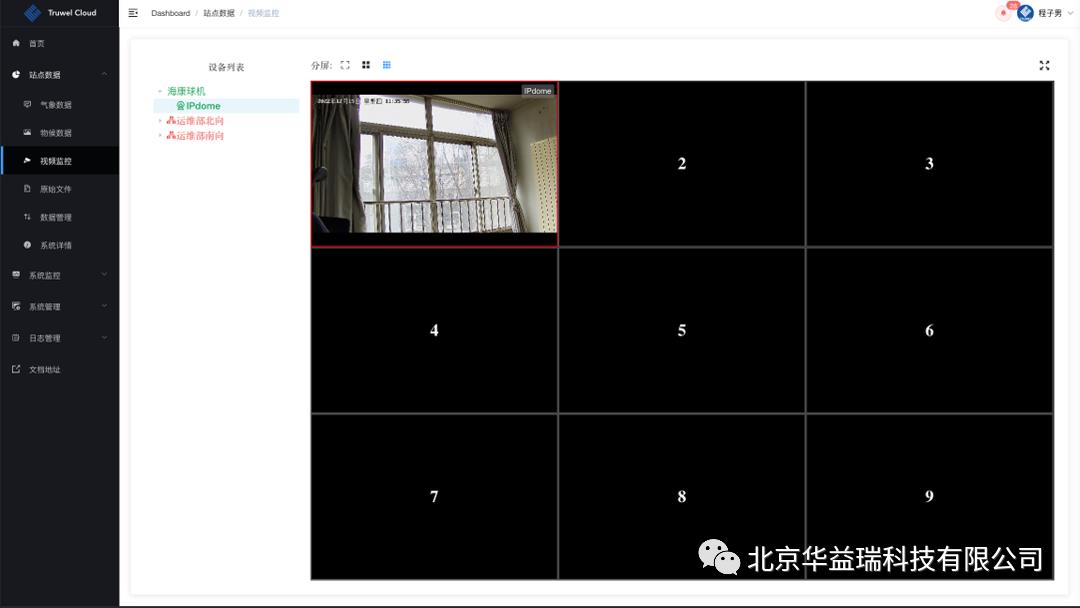The width and height of the screenshot is (1080, 608).
Task: Collapse sidebar using the hamburger icon
Action: coord(133,13)
